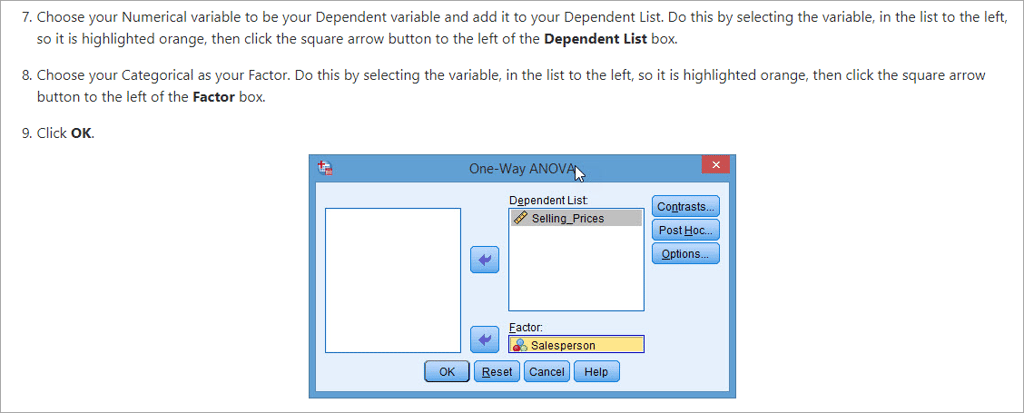Click the One-Way ANOVA dialog system icon

click(x=324, y=169)
